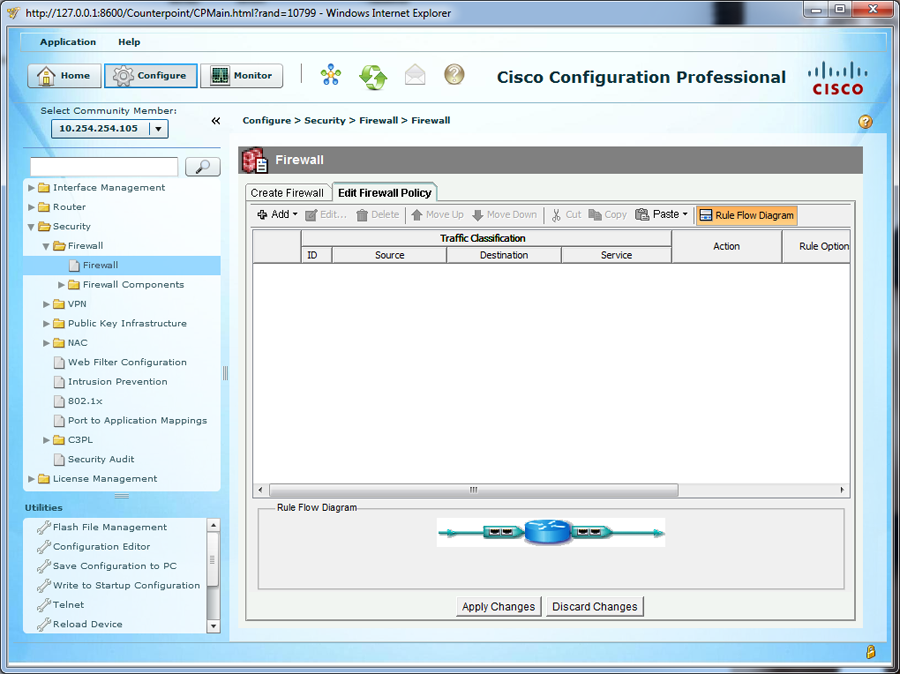900x674 pixels.
Task: Click the rule table scroll-right arrow
Action: tap(842, 490)
